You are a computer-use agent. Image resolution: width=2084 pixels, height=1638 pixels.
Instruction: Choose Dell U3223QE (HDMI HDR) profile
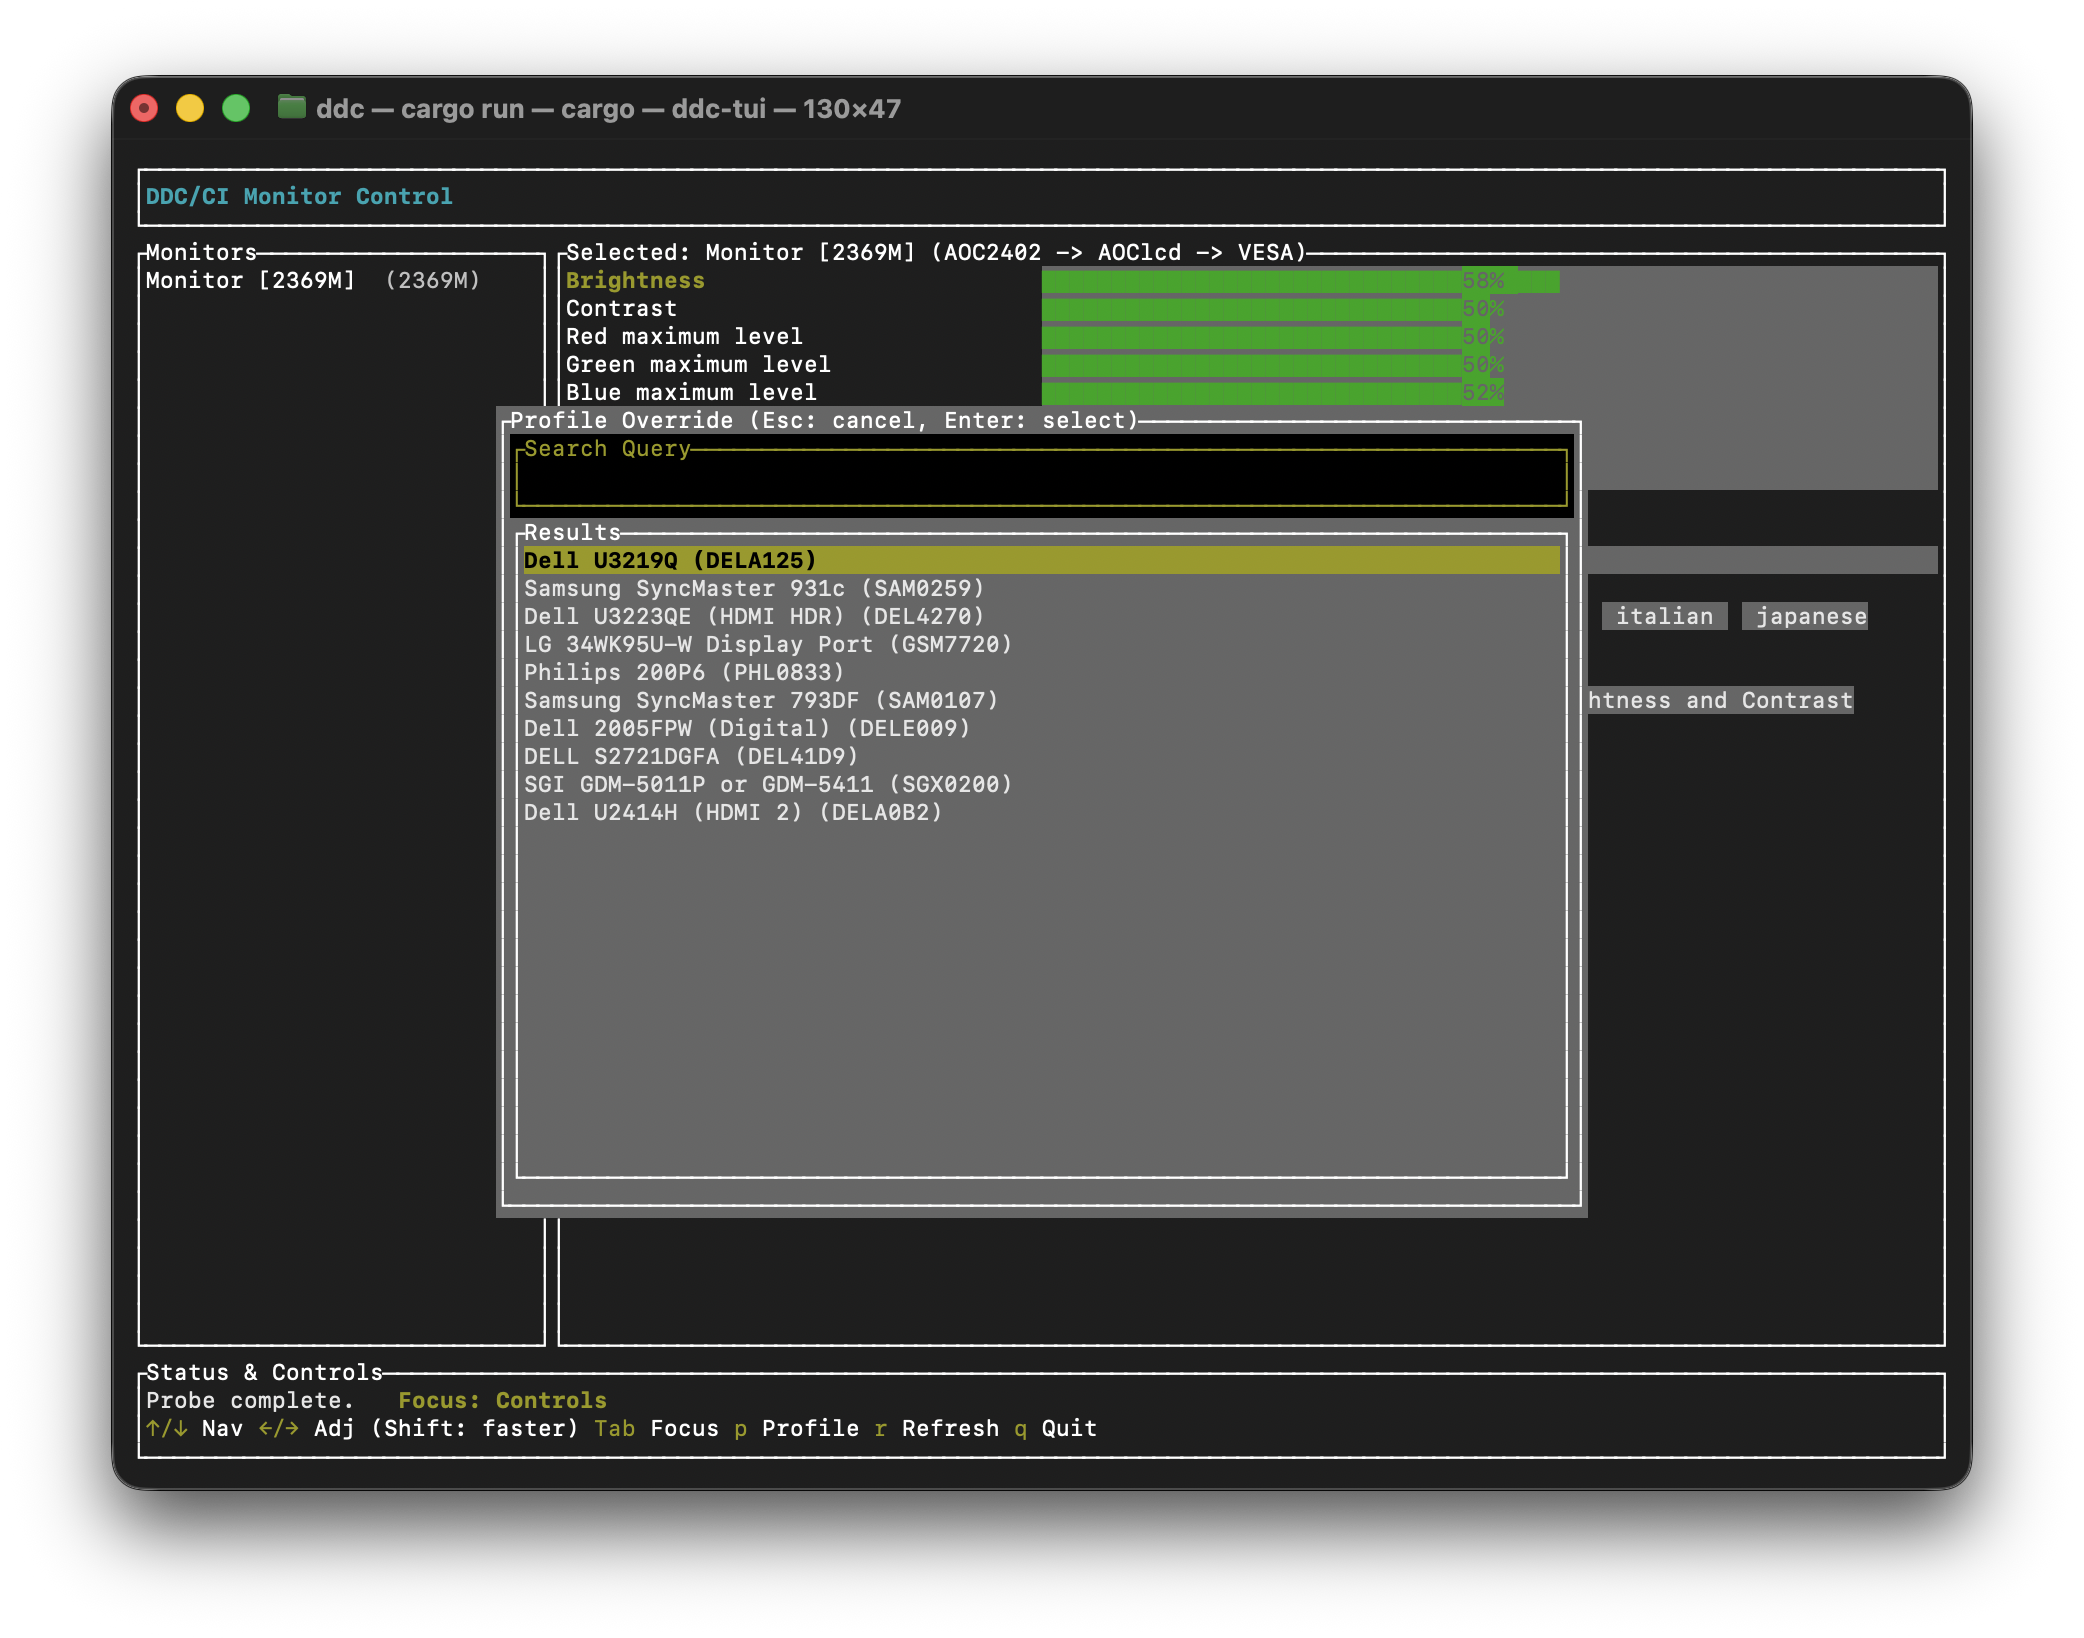point(1041,616)
